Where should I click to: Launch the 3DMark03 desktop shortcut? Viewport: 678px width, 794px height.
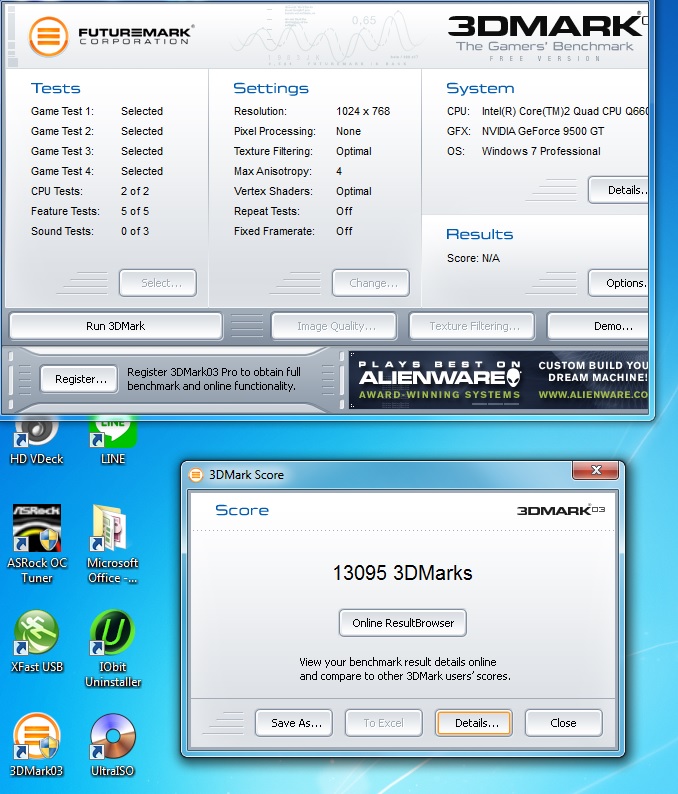pos(36,744)
